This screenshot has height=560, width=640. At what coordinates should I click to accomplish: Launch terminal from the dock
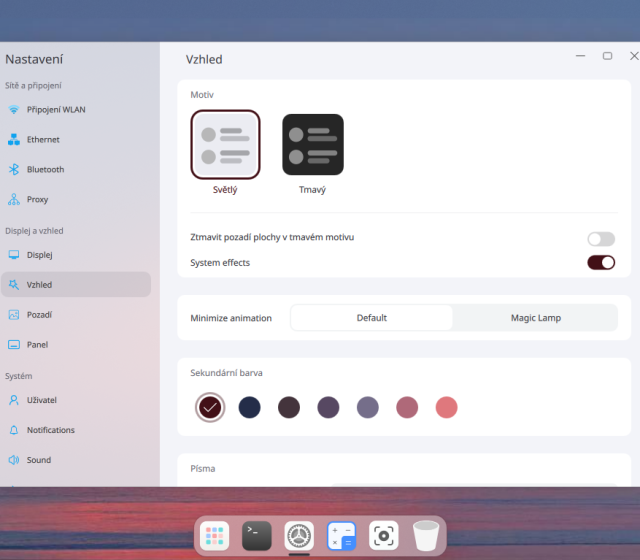(257, 536)
